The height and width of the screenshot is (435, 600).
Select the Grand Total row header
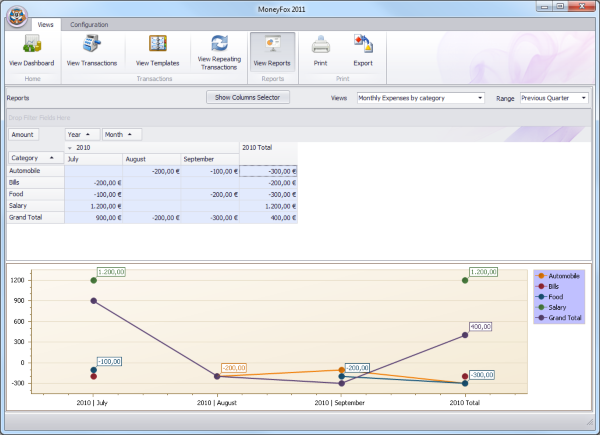tap(36, 217)
